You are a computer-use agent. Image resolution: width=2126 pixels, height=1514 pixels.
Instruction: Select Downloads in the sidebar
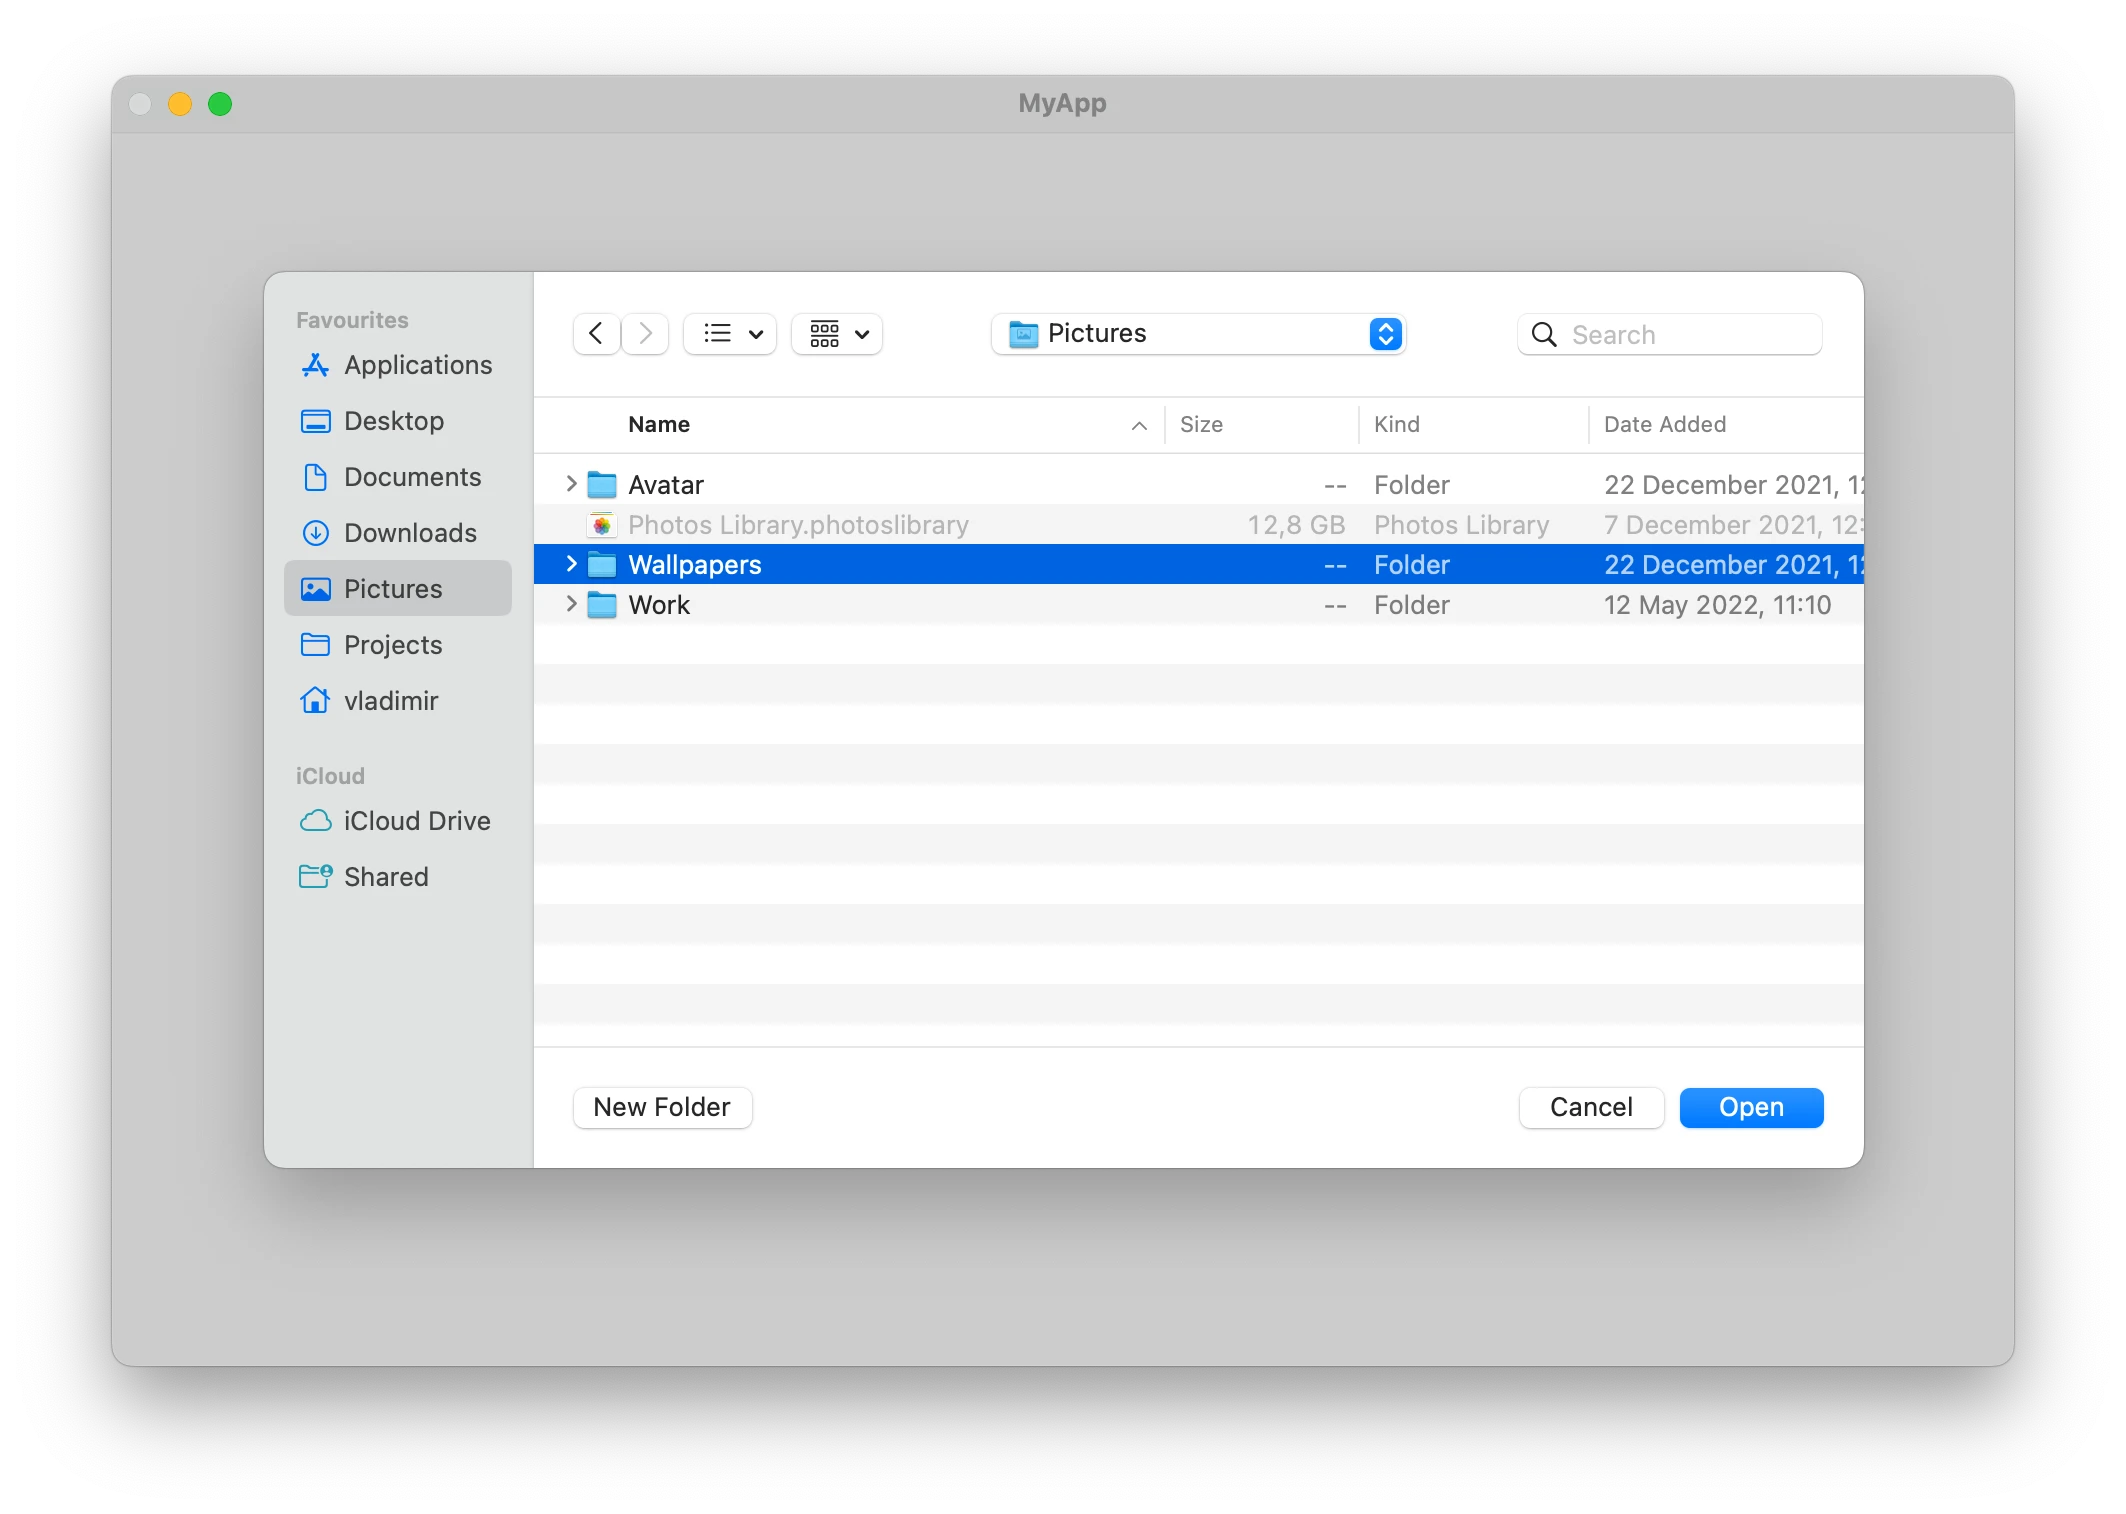tap(409, 533)
